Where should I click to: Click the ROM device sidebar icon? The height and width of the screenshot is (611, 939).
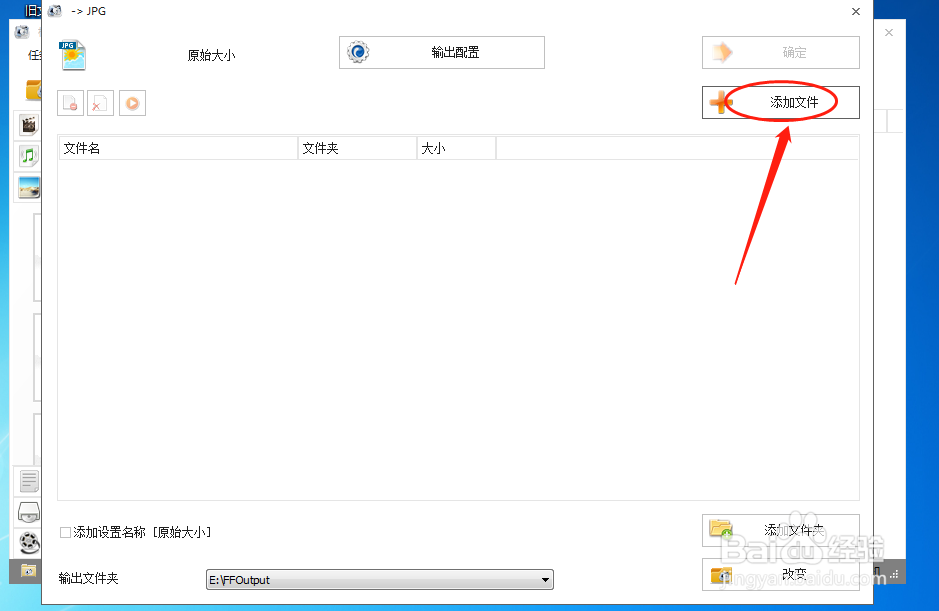(27, 512)
